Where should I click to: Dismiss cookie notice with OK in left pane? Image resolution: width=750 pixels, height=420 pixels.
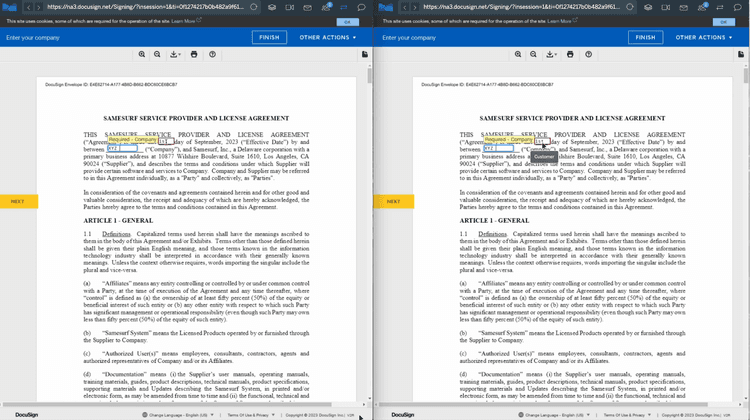coord(347,21)
